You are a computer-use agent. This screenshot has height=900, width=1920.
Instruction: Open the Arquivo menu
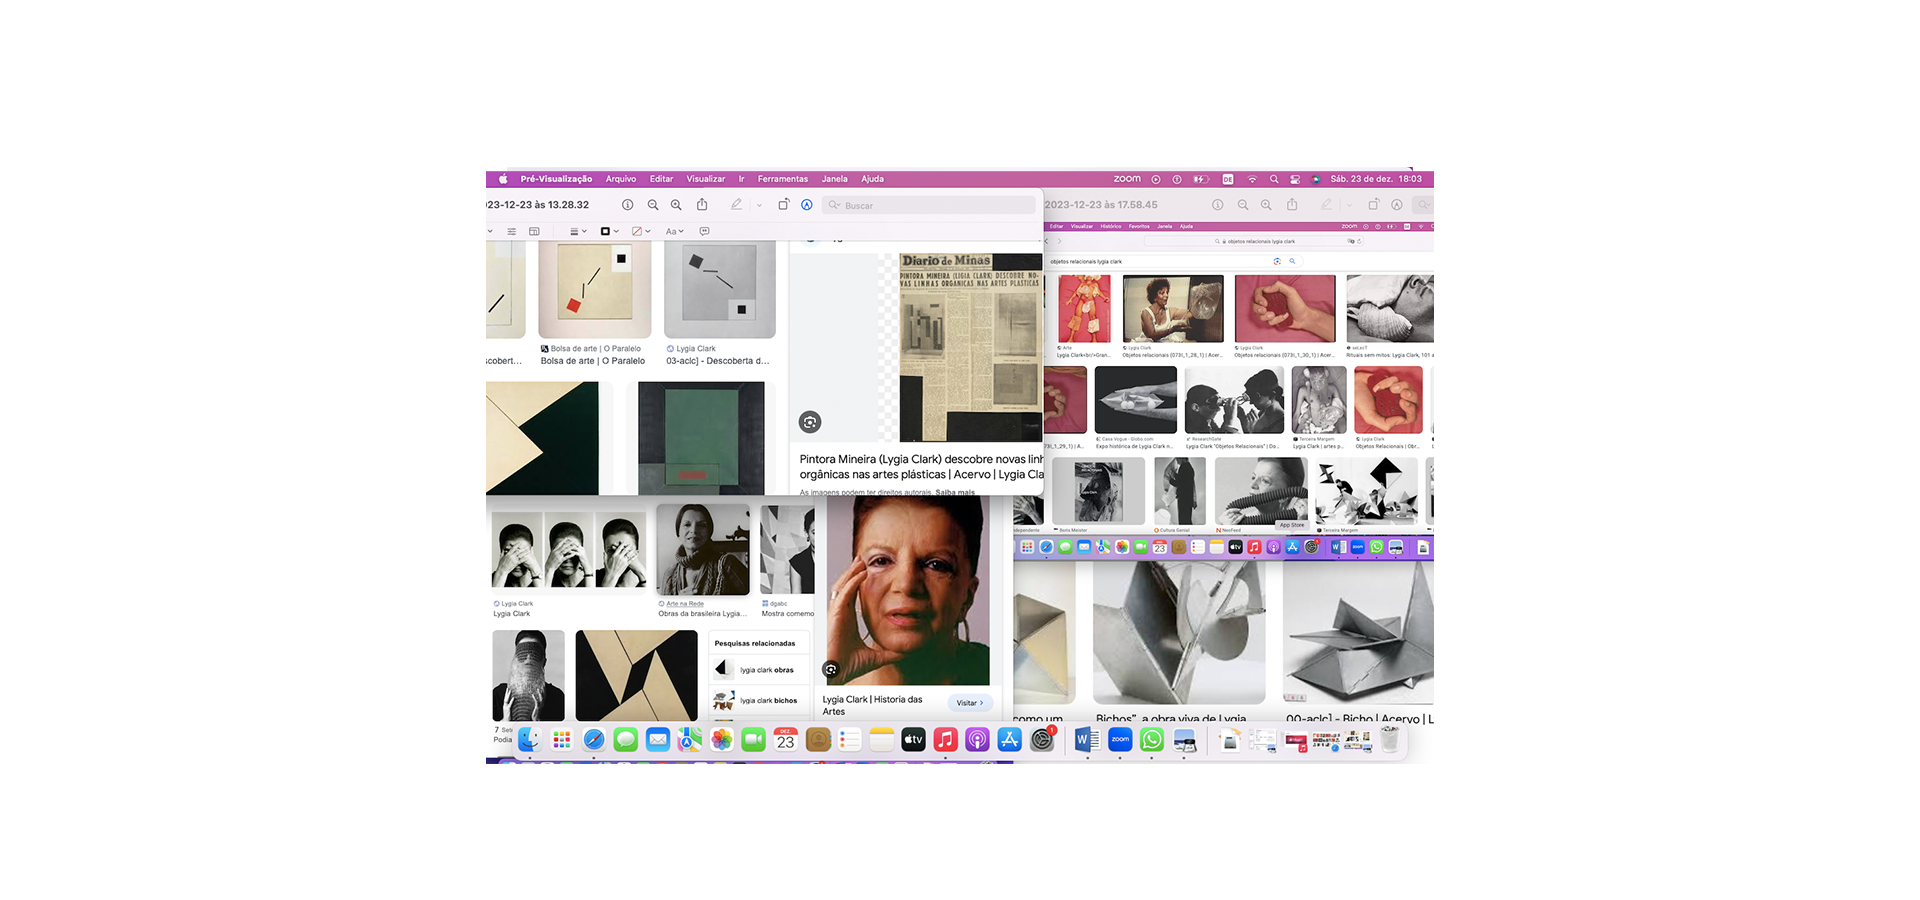(621, 179)
